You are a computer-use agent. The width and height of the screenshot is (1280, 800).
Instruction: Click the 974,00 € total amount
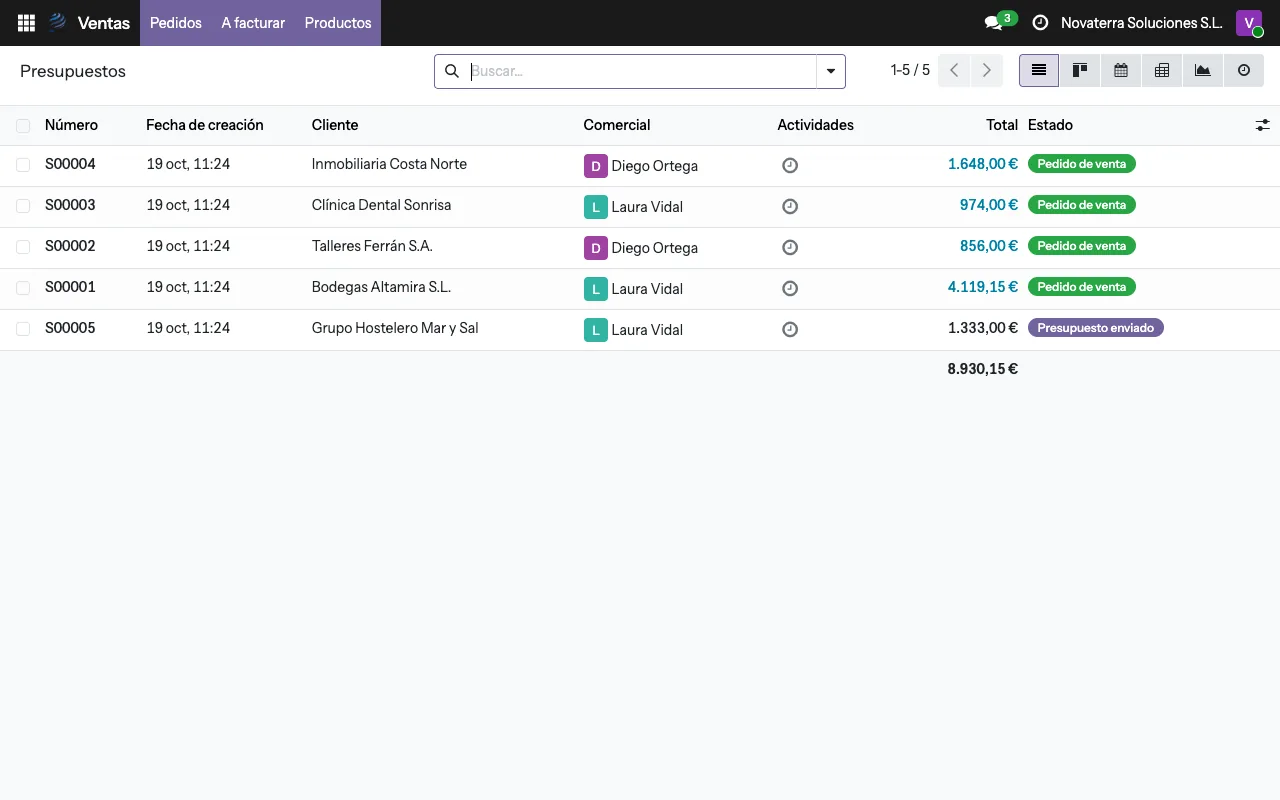[x=989, y=205]
